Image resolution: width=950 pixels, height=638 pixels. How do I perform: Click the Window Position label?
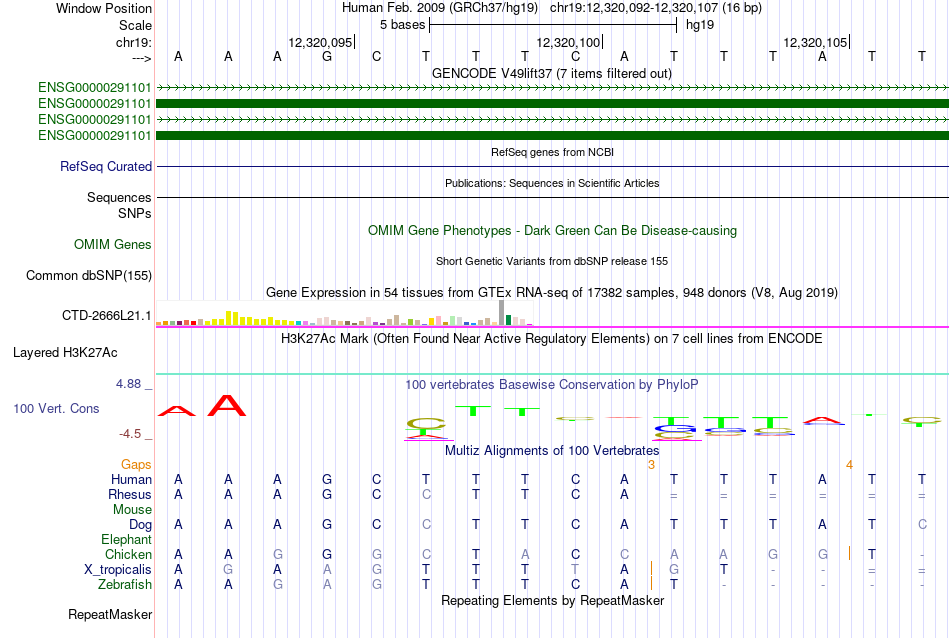point(104,8)
